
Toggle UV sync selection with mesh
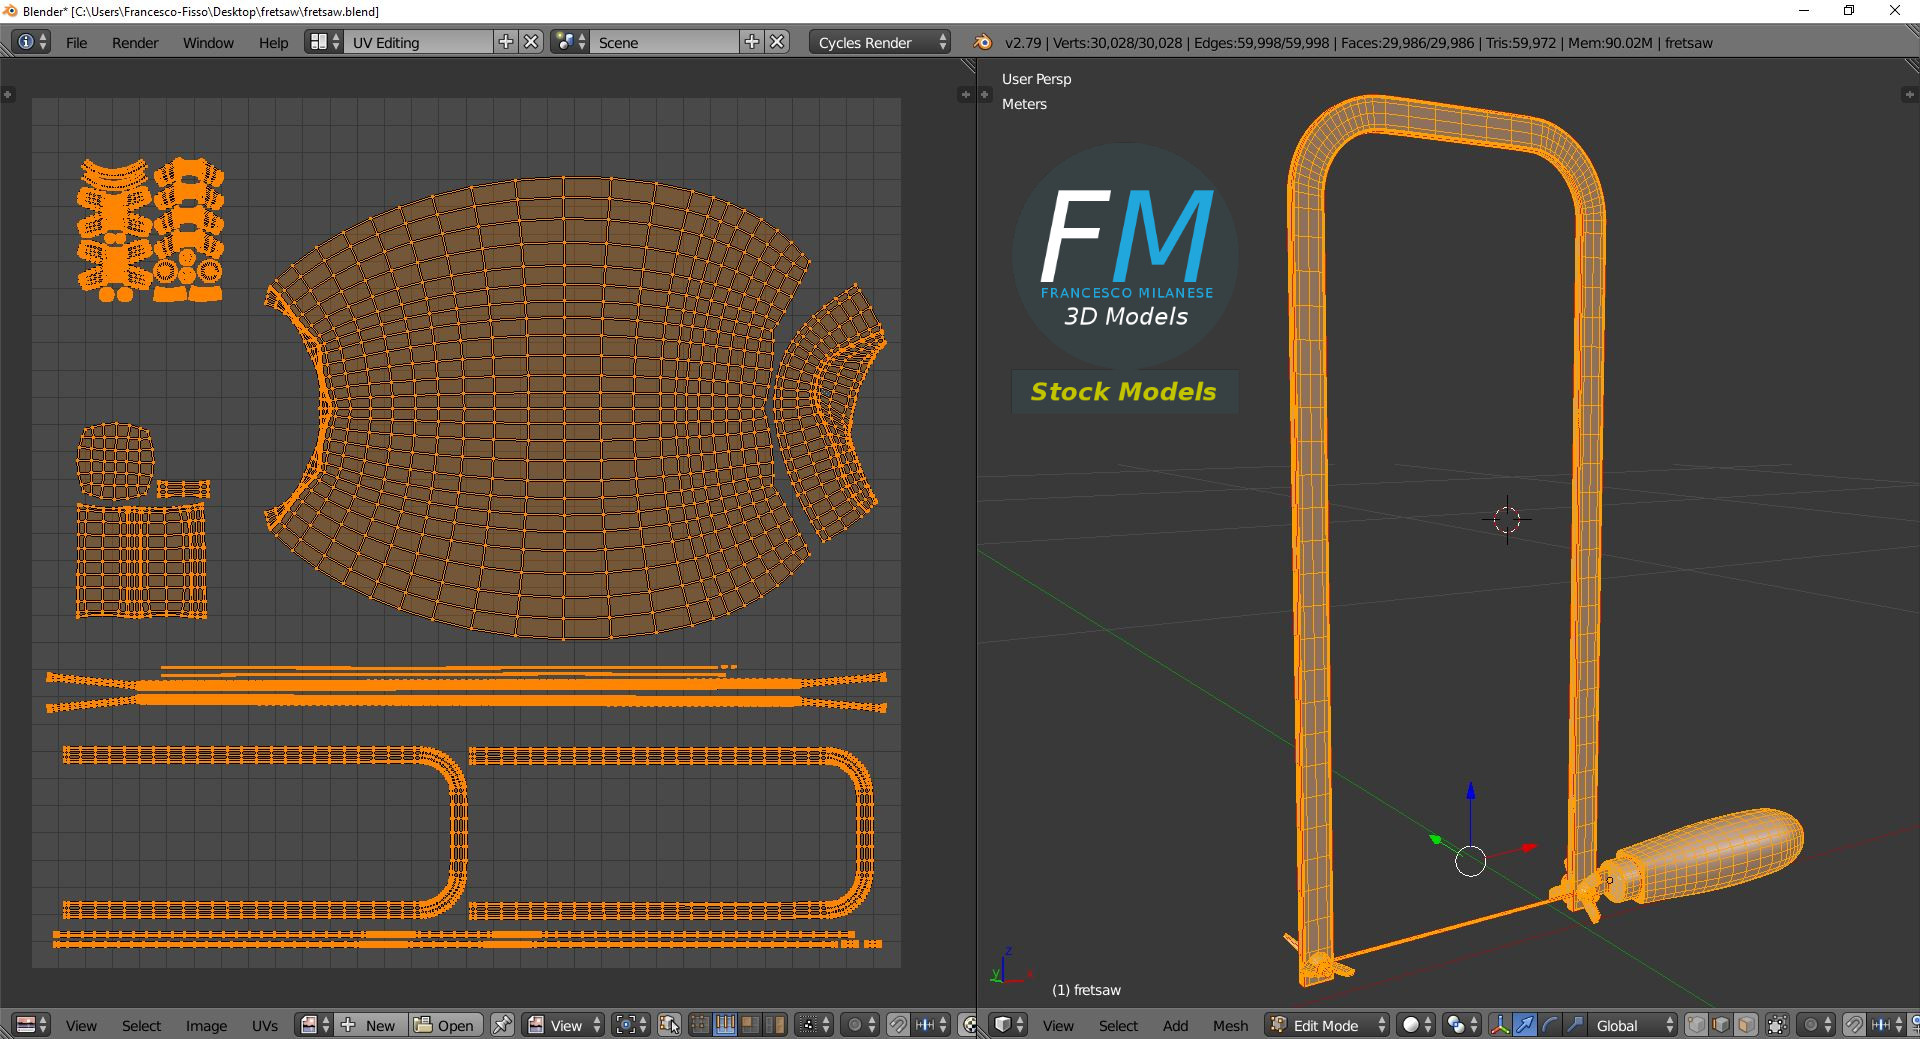pos(669,1025)
